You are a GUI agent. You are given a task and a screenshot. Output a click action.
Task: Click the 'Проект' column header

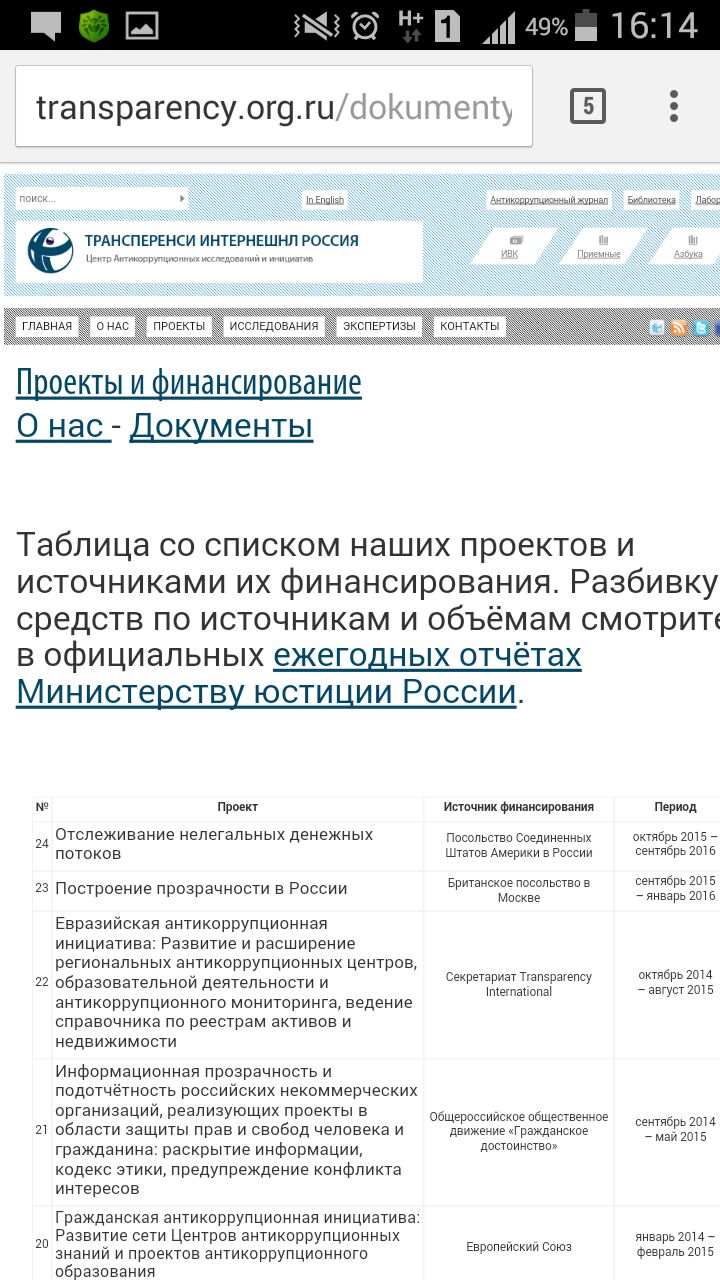238,807
